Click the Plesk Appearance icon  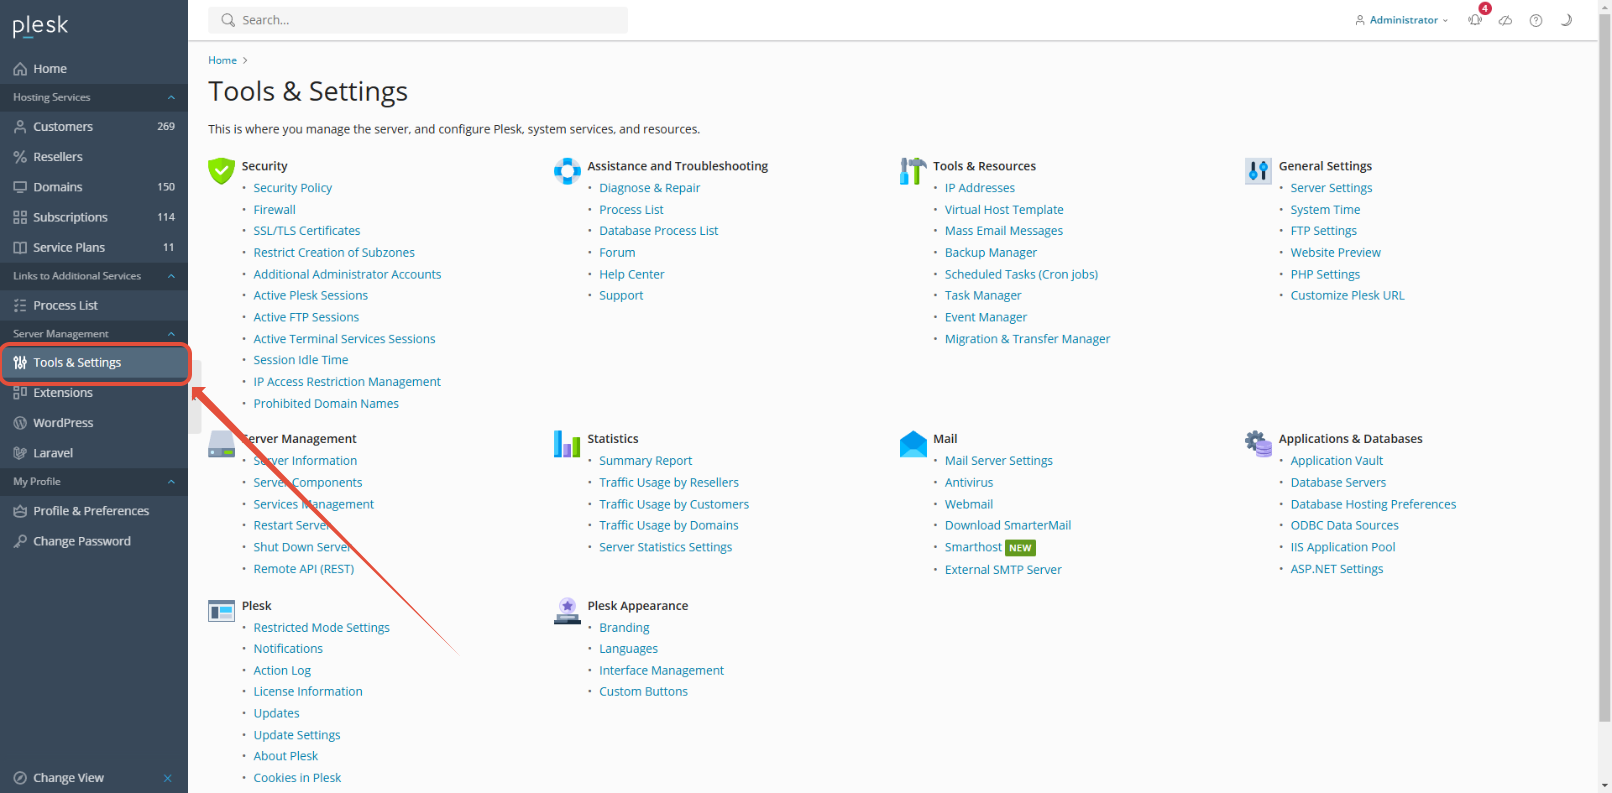tap(567, 611)
